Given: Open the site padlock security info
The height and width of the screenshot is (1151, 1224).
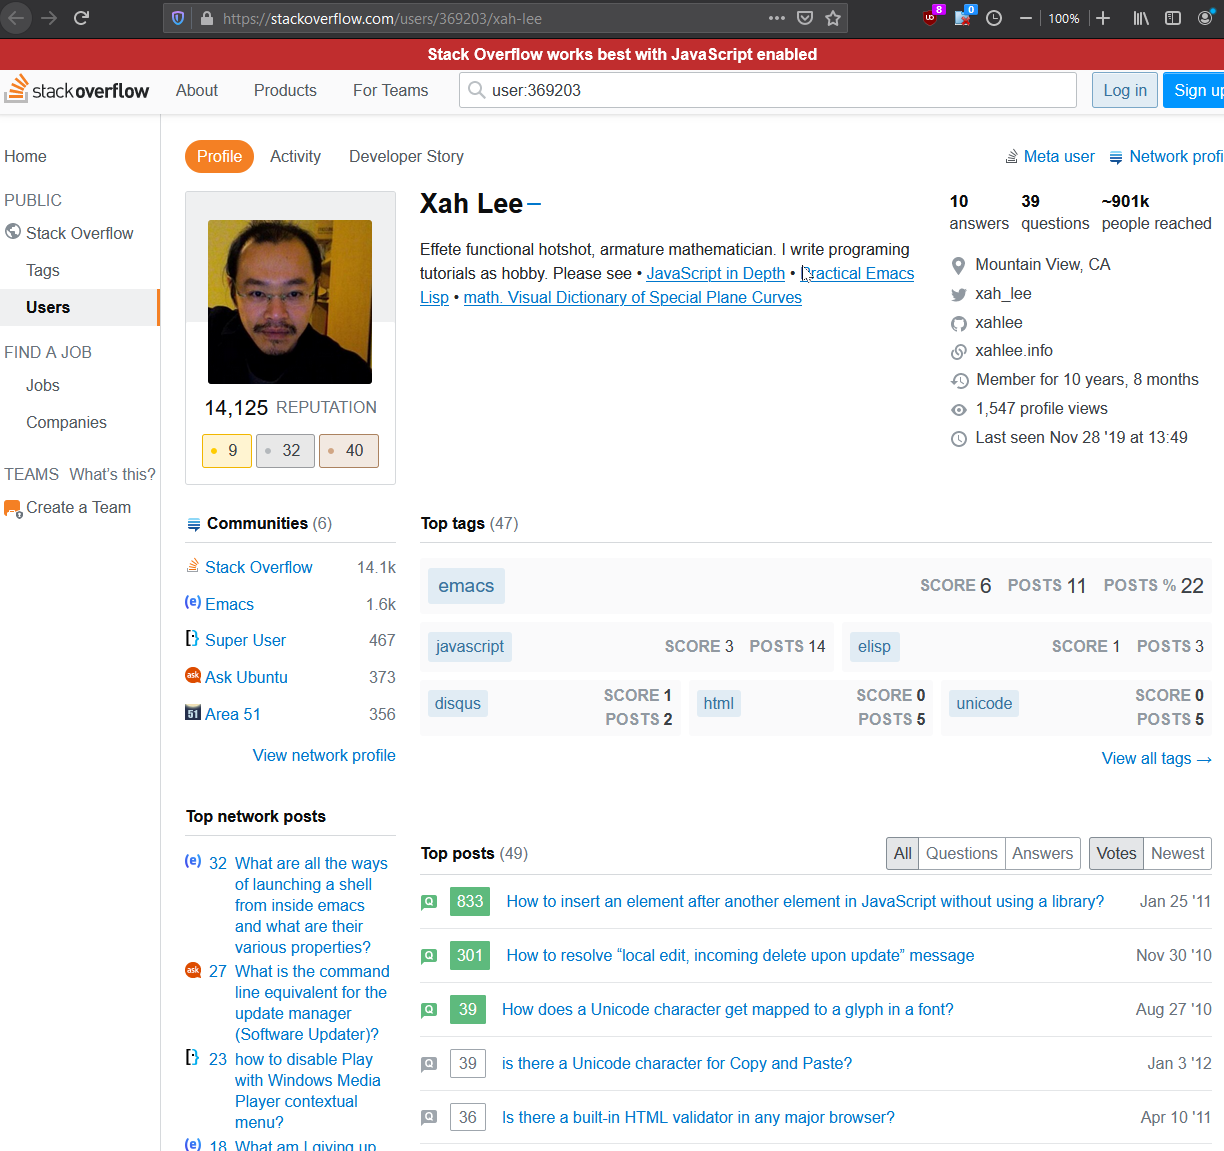Looking at the screenshot, I should point(207,18).
